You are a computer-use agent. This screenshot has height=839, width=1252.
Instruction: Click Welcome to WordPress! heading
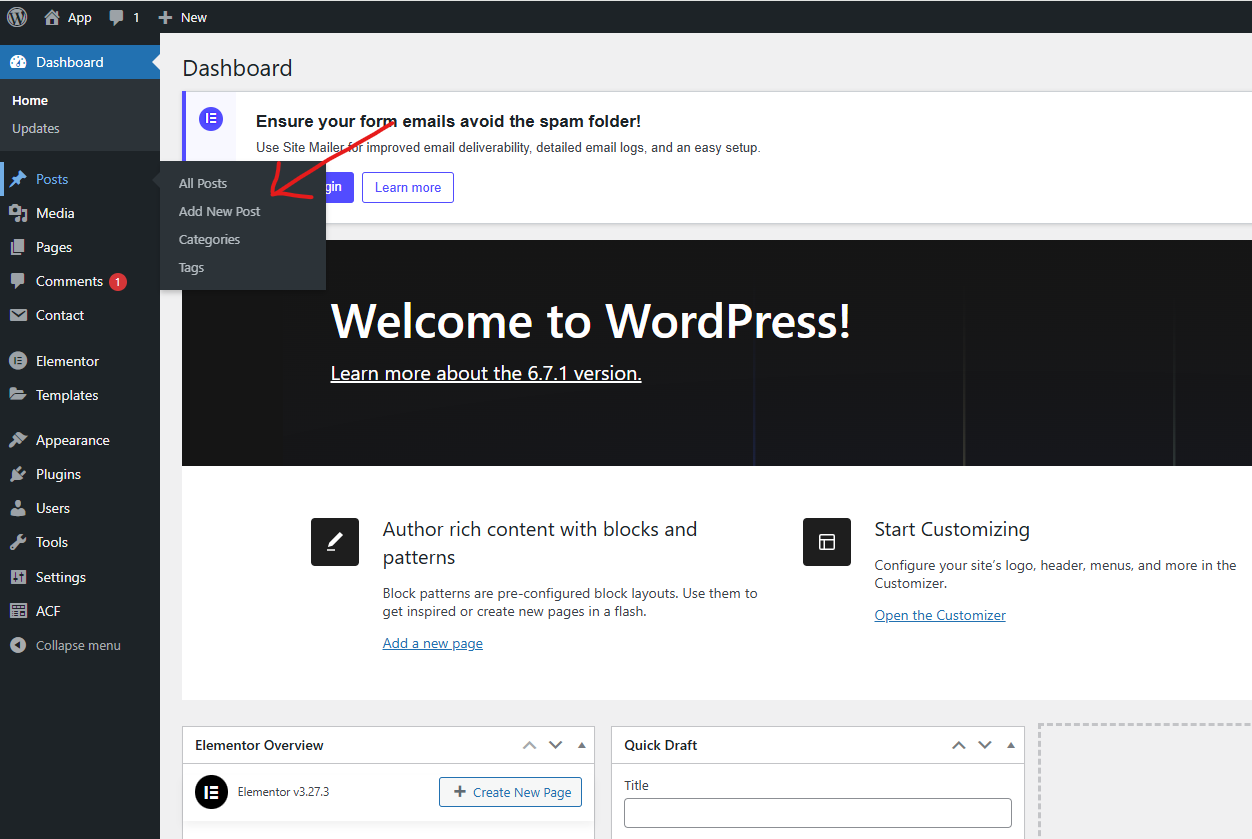(x=591, y=321)
